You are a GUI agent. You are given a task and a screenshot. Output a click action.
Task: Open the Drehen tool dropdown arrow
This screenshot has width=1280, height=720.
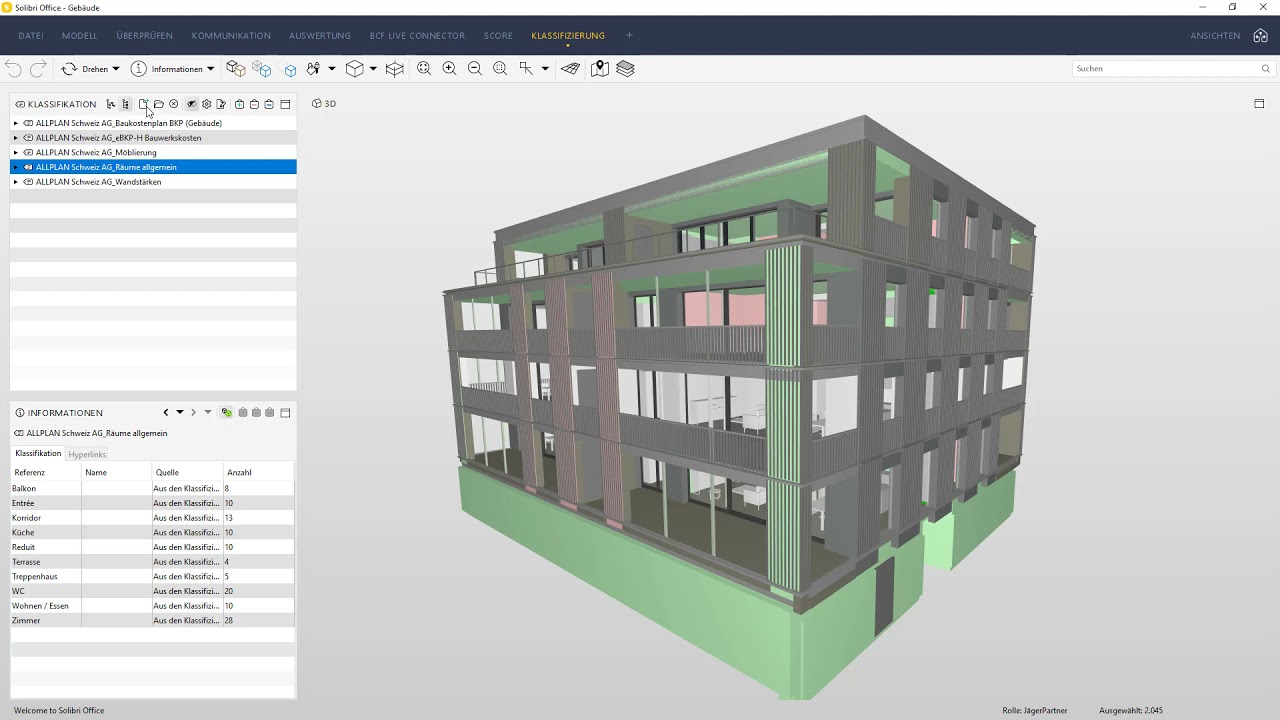(x=115, y=69)
